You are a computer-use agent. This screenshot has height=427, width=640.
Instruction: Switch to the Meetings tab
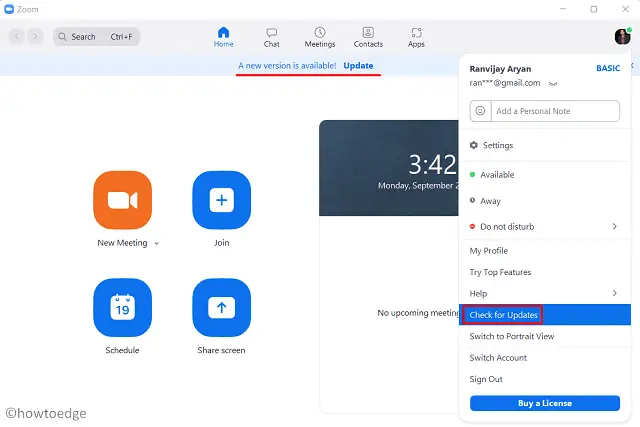320,37
